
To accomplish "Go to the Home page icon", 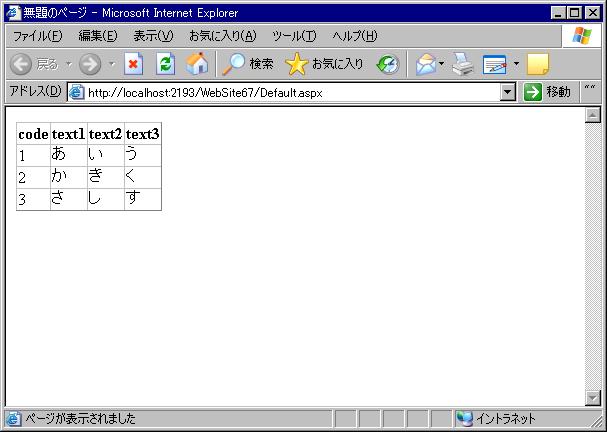I will tap(197, 64).
